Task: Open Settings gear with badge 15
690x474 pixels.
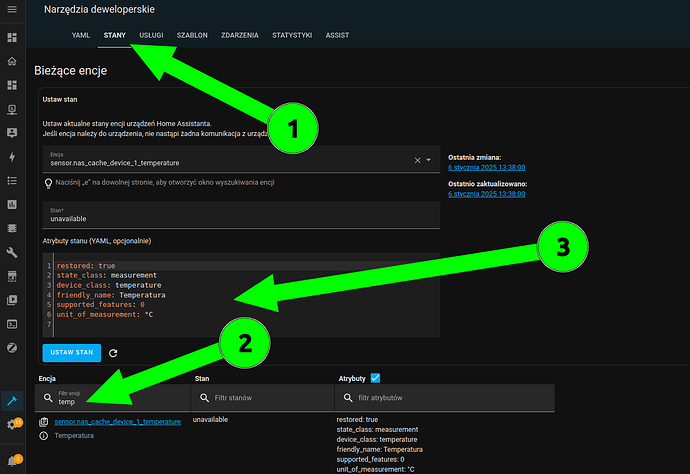Action: point(13,424)
